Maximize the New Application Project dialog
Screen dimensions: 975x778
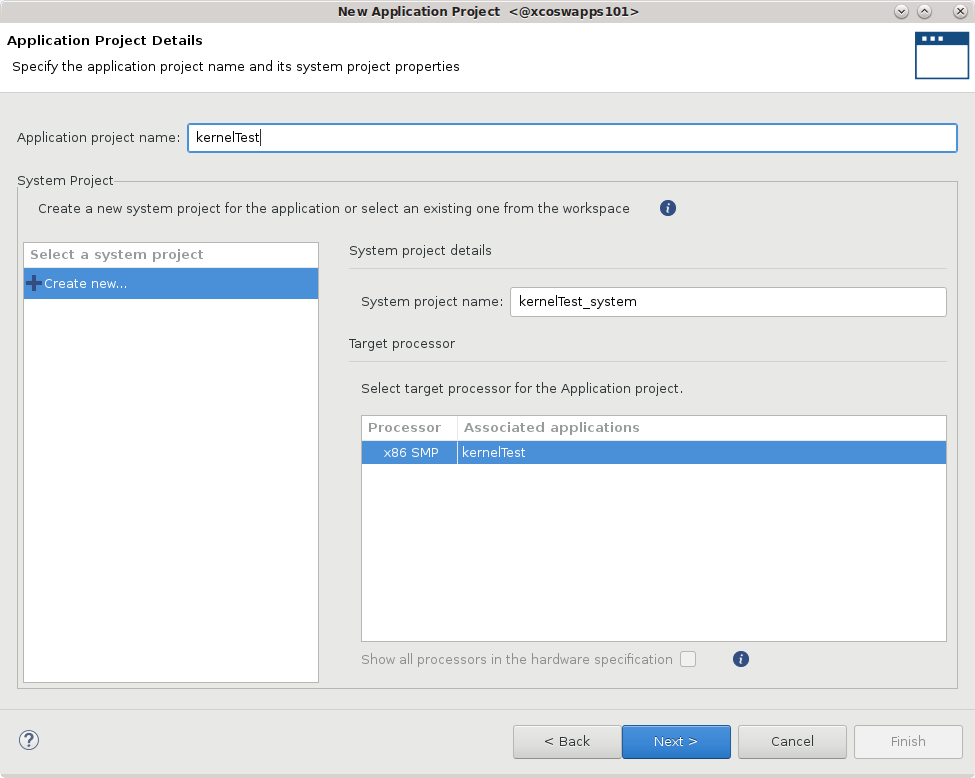coord(924,11)
